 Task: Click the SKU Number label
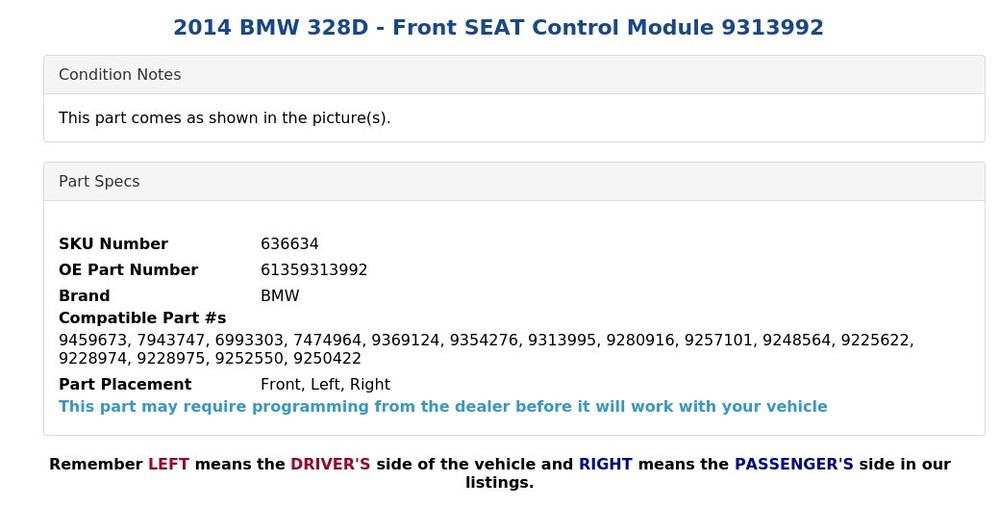[x=113, y=244]
